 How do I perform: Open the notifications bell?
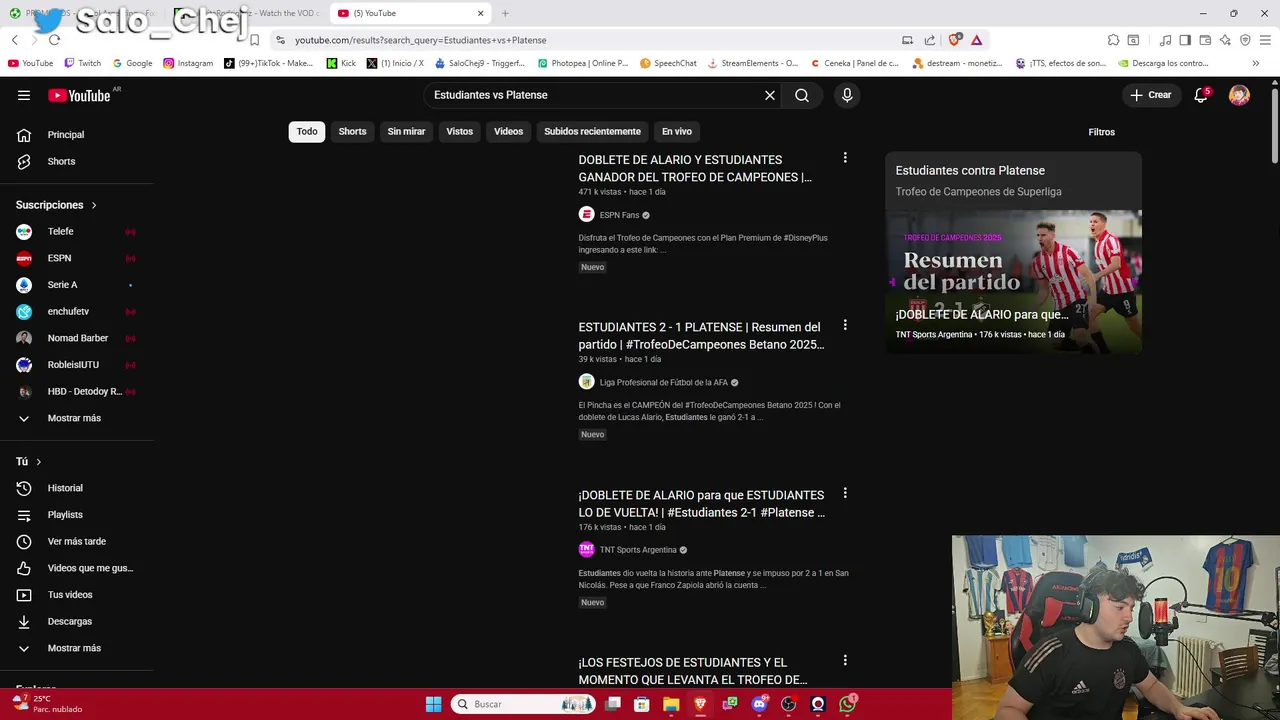click(1201, 95)
